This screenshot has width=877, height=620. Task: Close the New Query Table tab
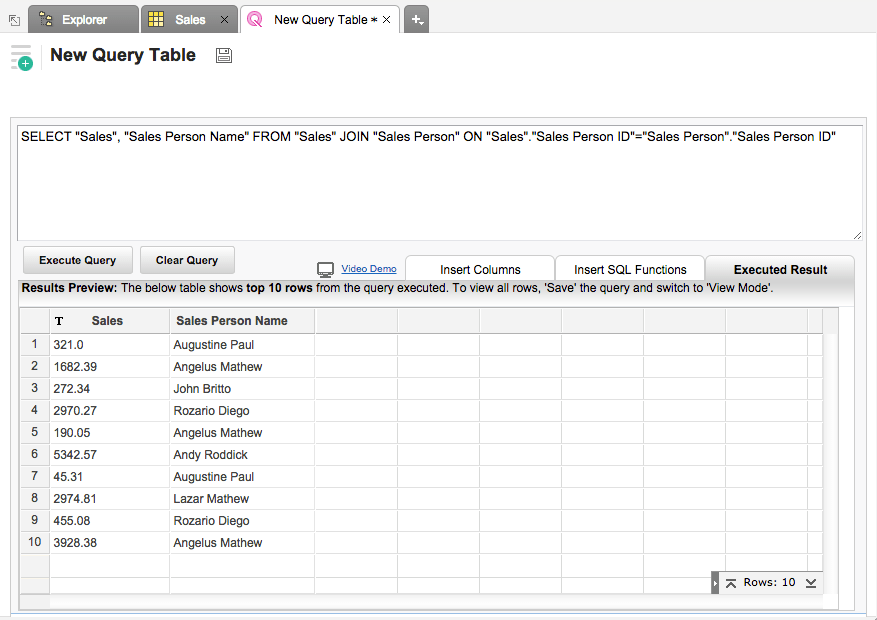[x=389, y=18]
